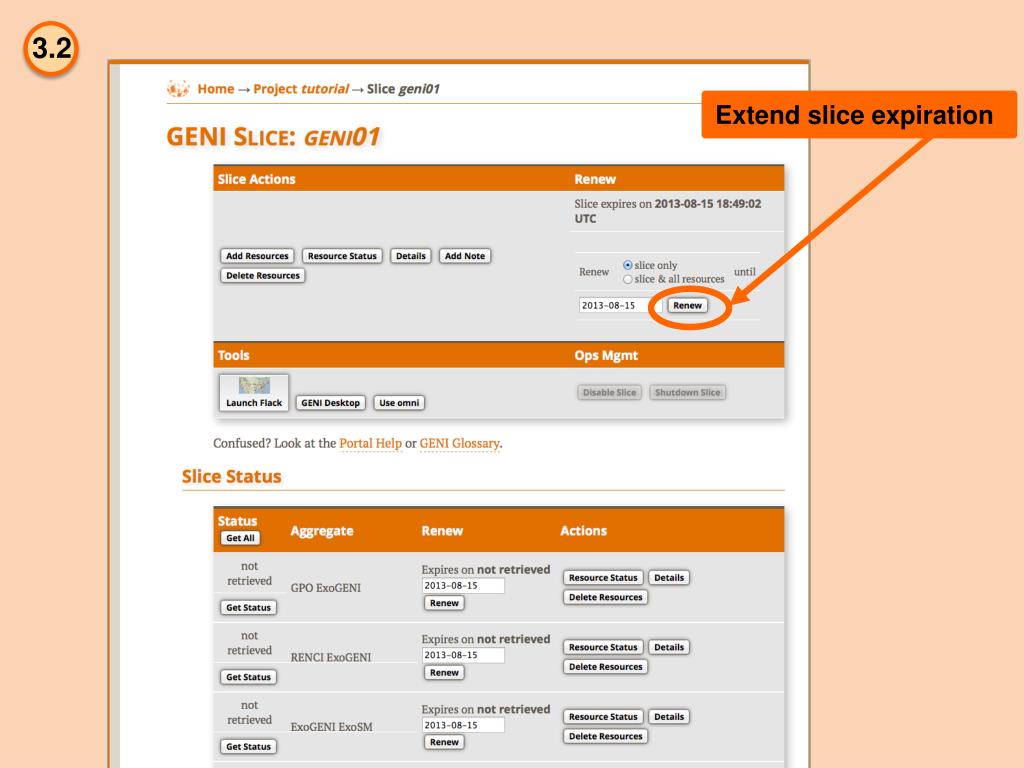Click the Add Resources button
1024x768 pixels.
click(257, 256)
